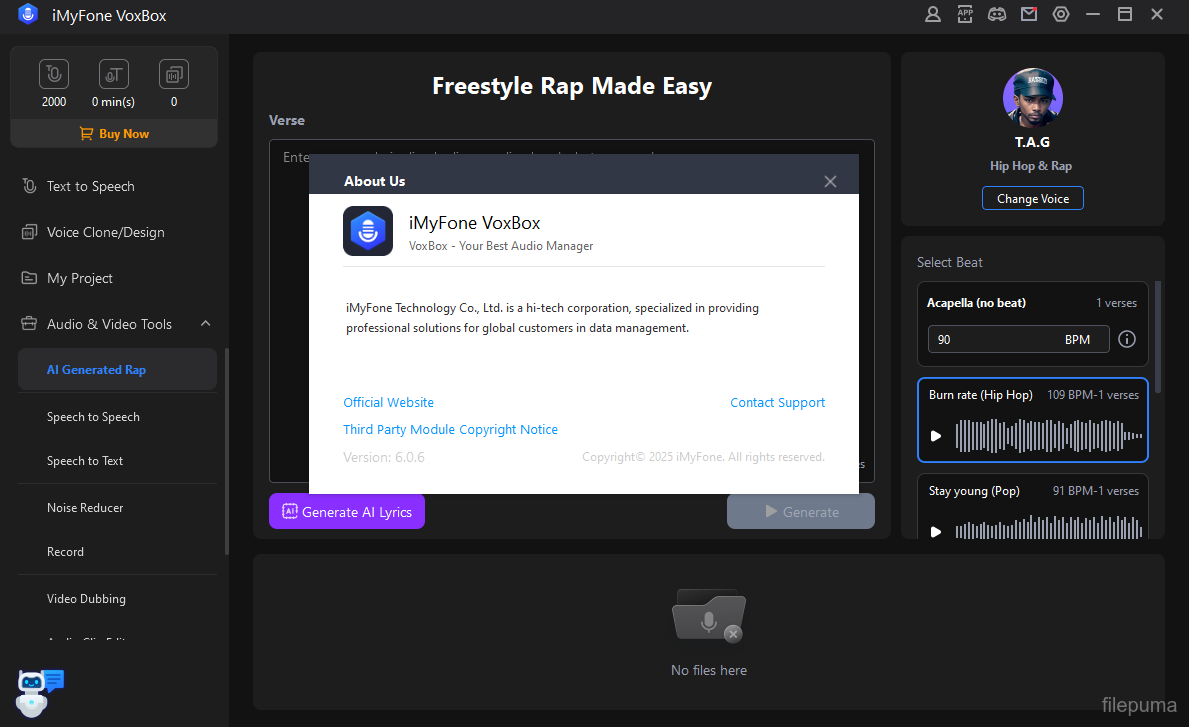Open settings hexagon icon in title bar
This screenshot has width=1189, height=727.
point(1061,14)
